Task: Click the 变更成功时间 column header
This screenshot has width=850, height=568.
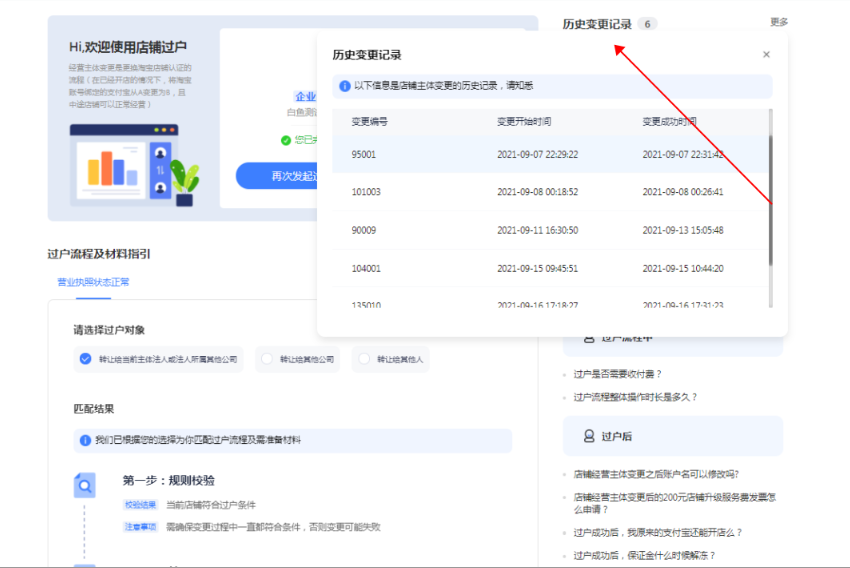Action: pos(669,121)
